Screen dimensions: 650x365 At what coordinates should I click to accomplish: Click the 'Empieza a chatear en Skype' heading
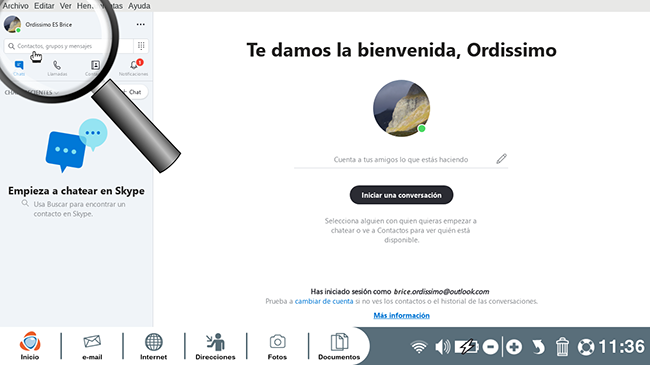coord(76,191)
